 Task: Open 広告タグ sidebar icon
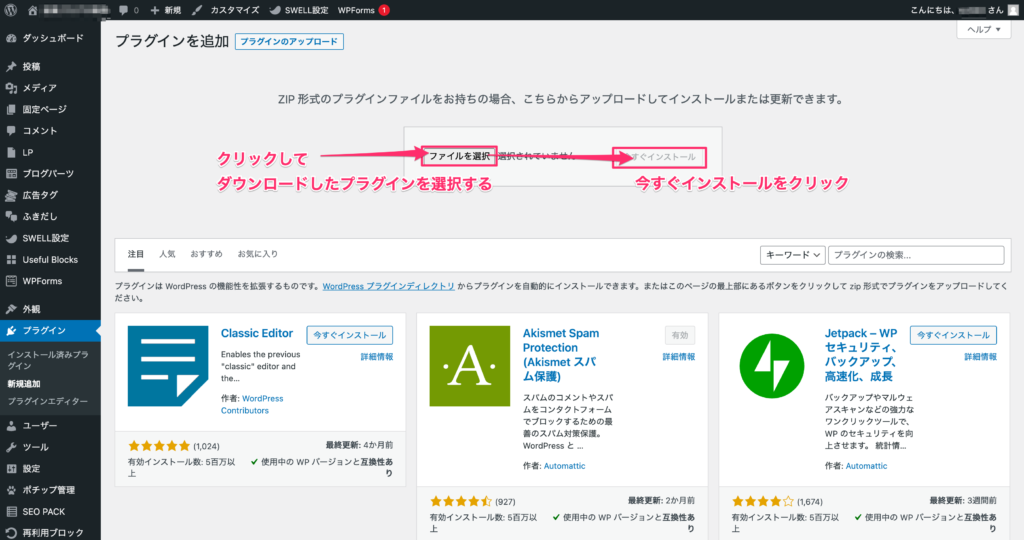tap(11, 195)
